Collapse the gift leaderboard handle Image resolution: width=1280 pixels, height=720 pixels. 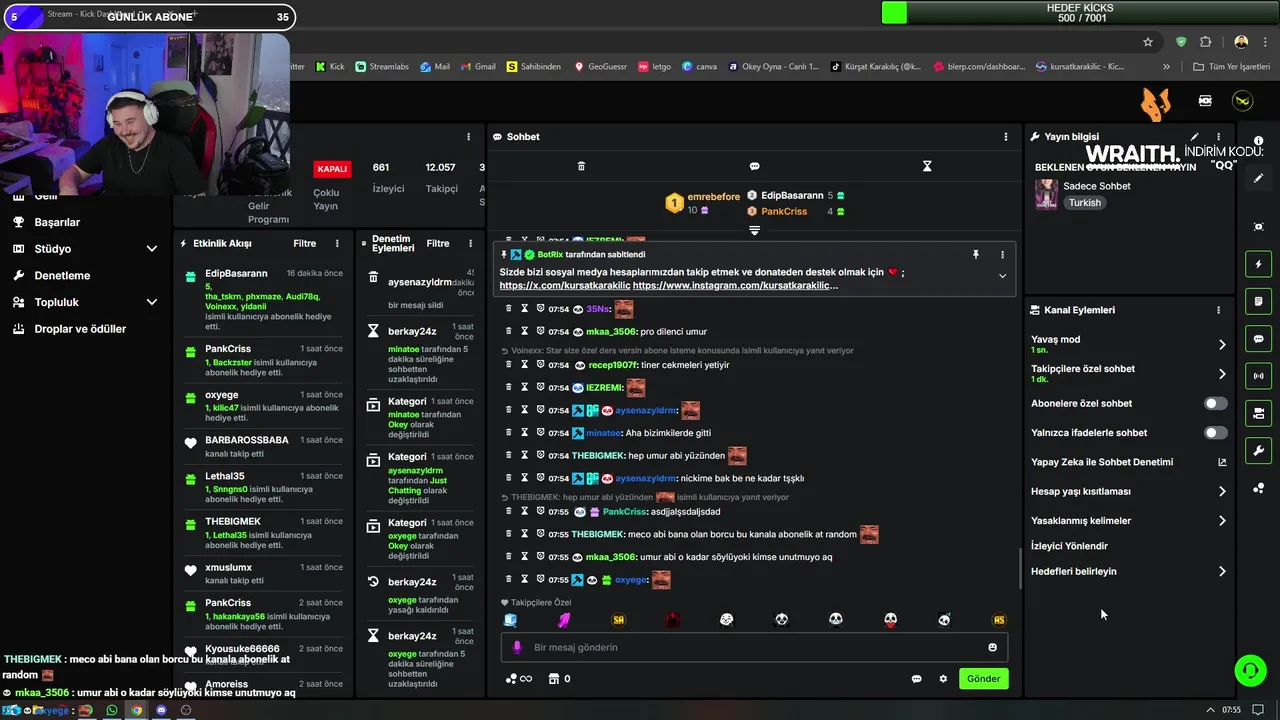coord(754,230)
